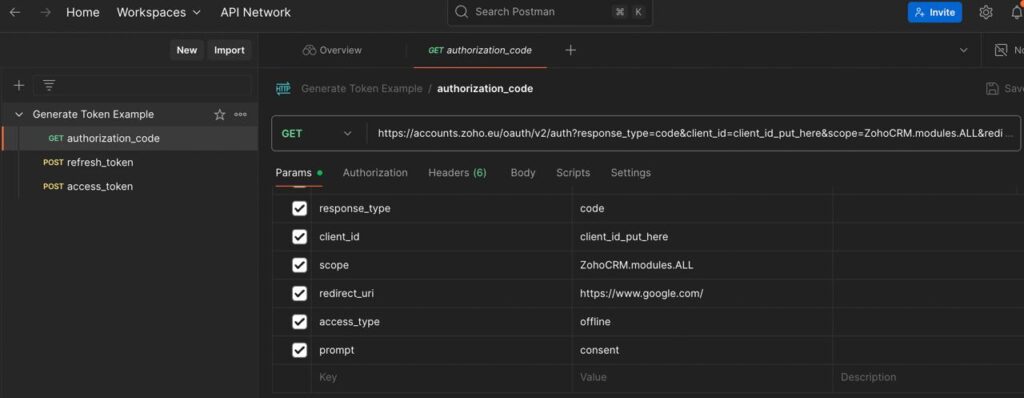Click the value 'offline'
The image size is (1024, 398).
point(595,322)
